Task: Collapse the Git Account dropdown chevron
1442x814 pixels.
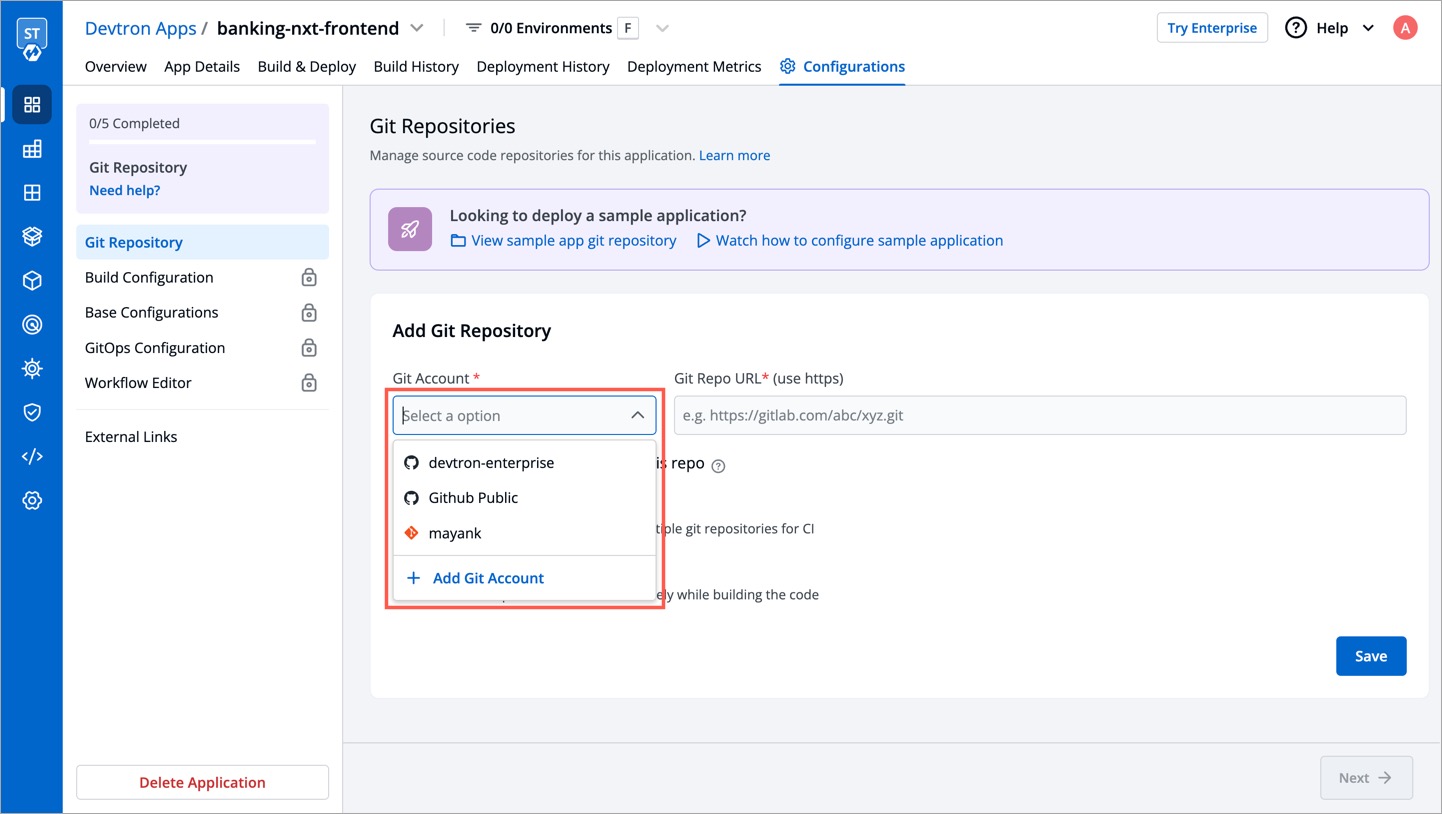Action: 638,414
